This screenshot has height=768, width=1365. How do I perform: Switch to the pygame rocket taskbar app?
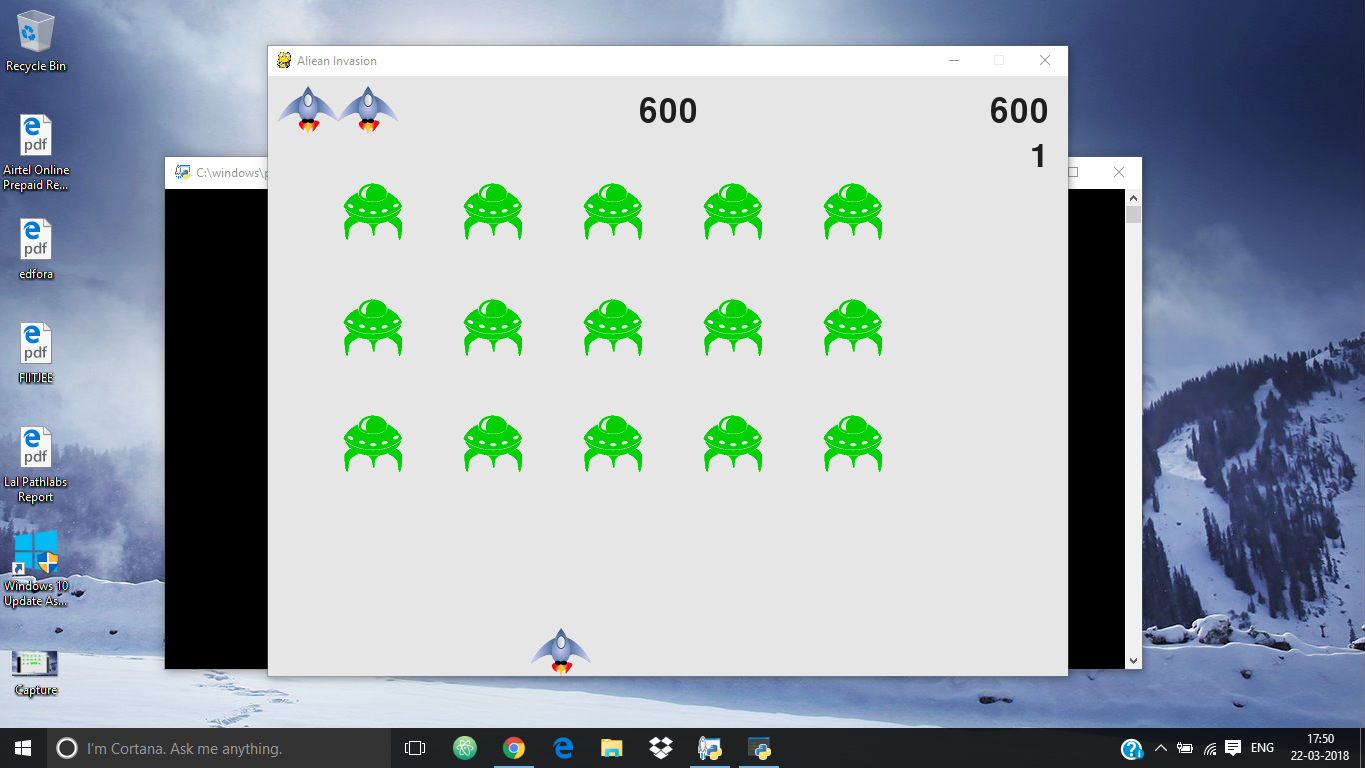click(710, 748)
